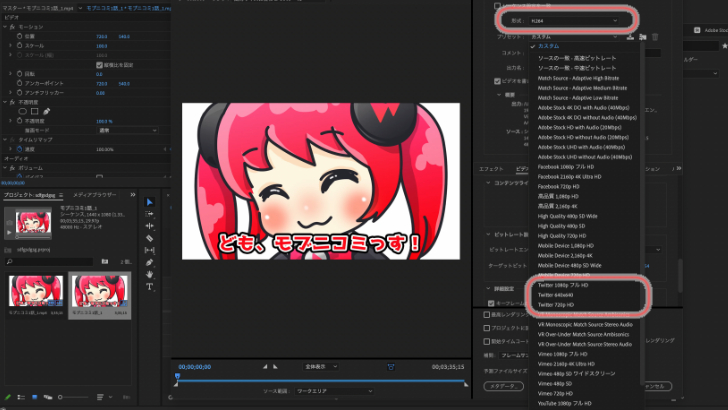Choose Facebook 1080p フル HD preset
728x410 pixels.
pyautogui.click(x=566, y=167)
